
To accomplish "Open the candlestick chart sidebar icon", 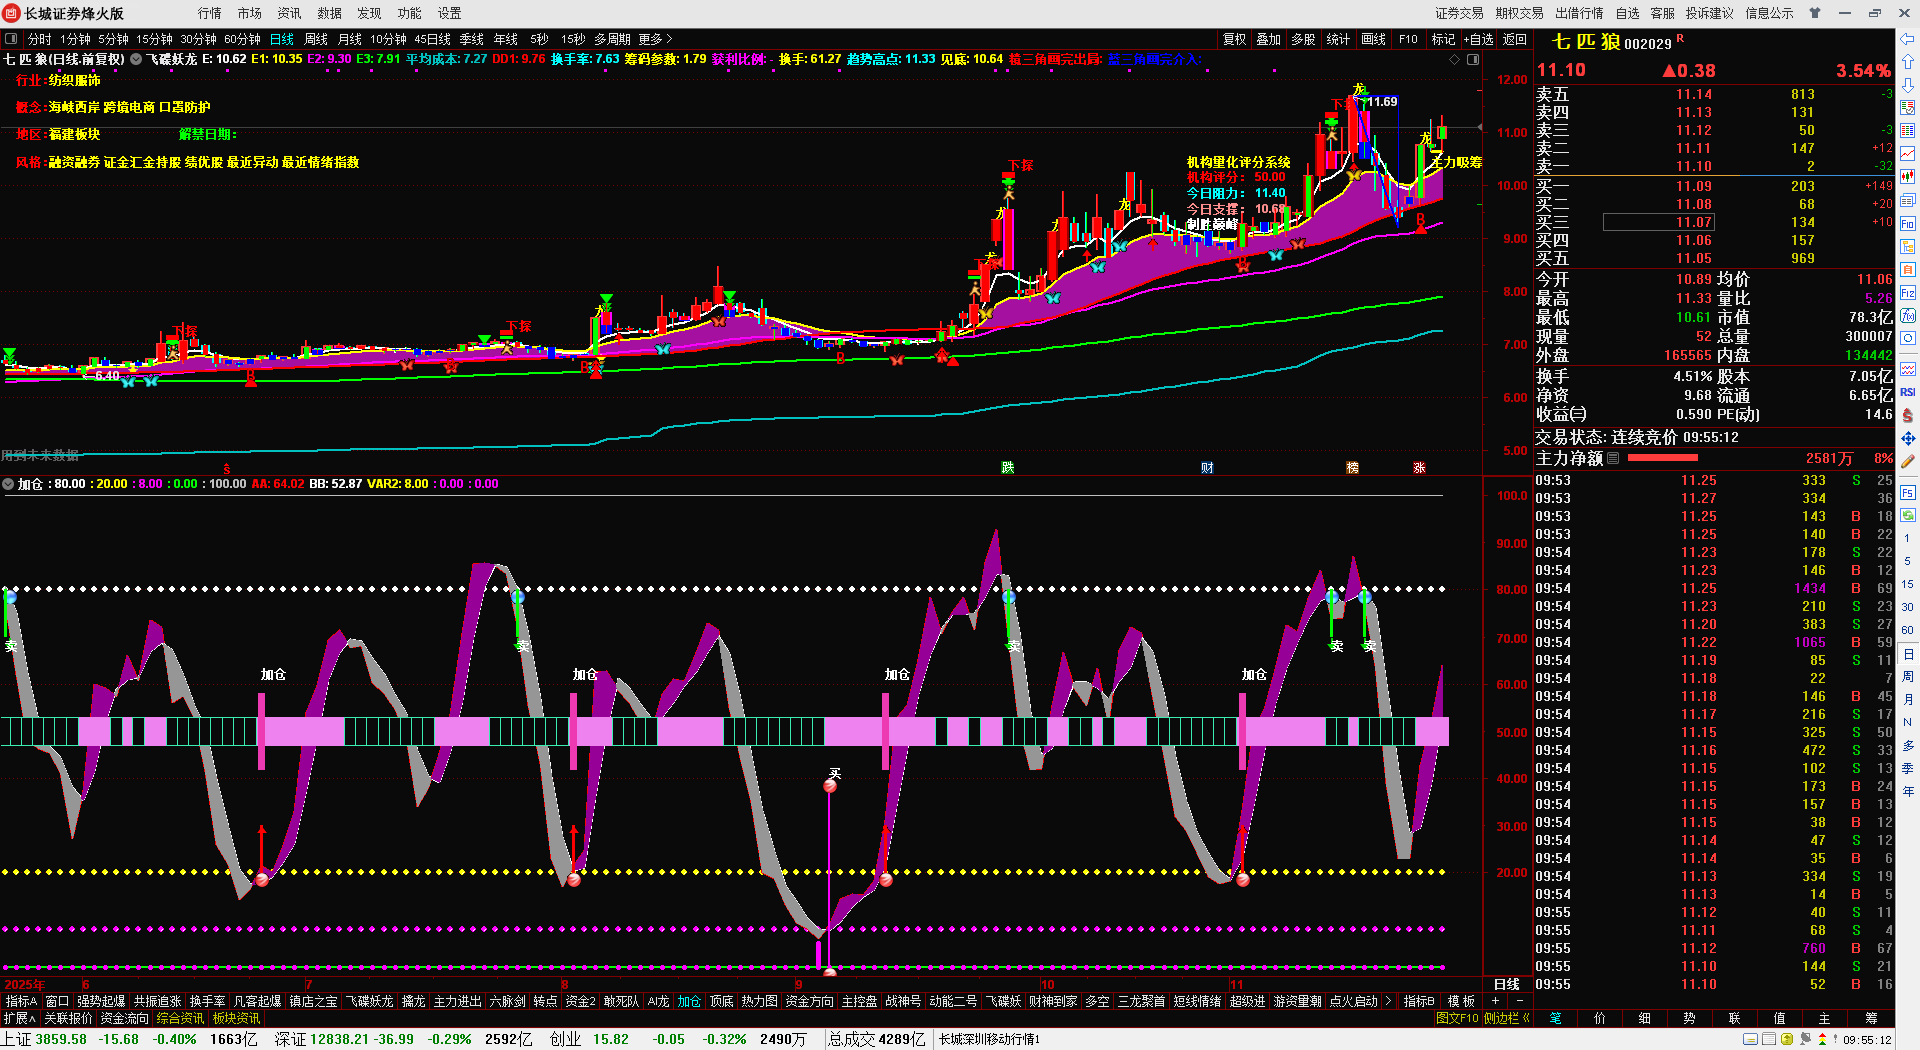I will [1908, 177].
